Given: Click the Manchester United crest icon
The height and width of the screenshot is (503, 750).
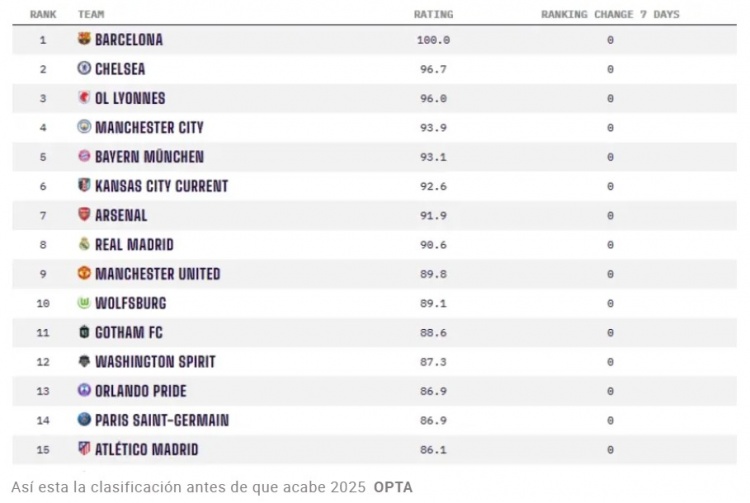Looking at the screenshot, I should (84, 274).
